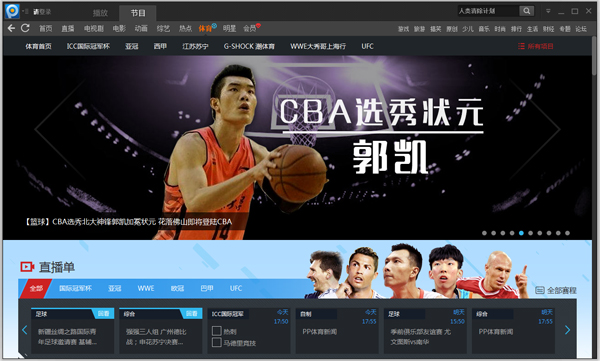Select the active blue carousel dot
This screenshot has width=600, height=361.
521,233
